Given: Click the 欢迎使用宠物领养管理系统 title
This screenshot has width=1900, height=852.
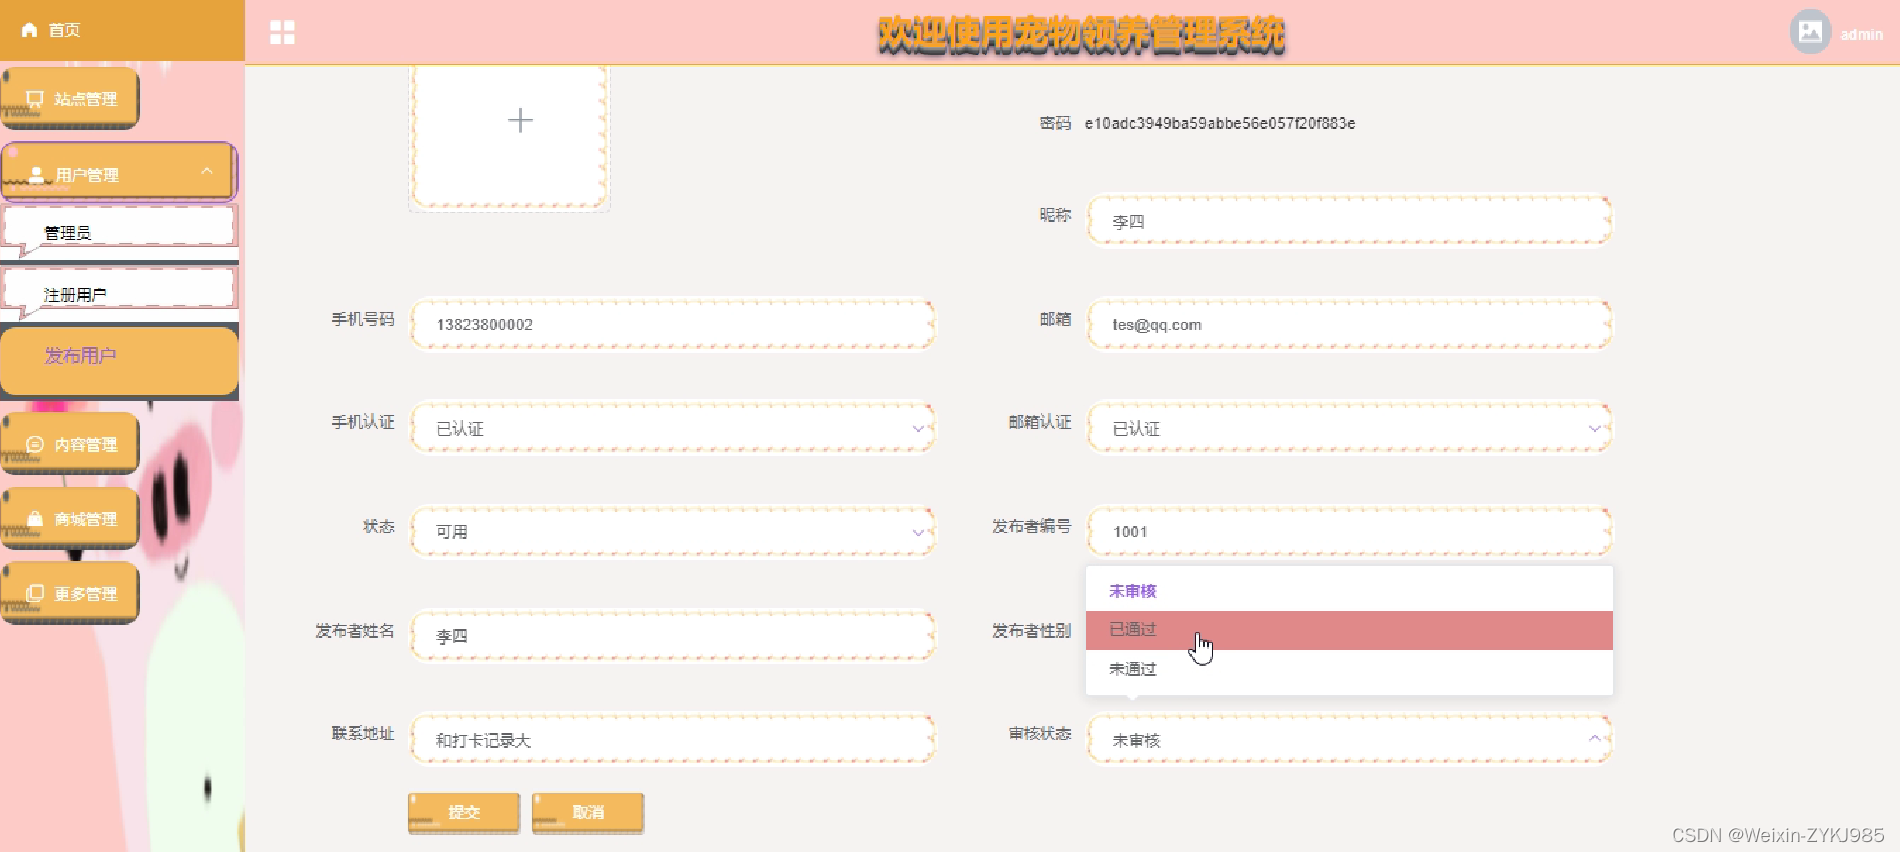Looking at the screenshot, I should [x=1081, y=35].
